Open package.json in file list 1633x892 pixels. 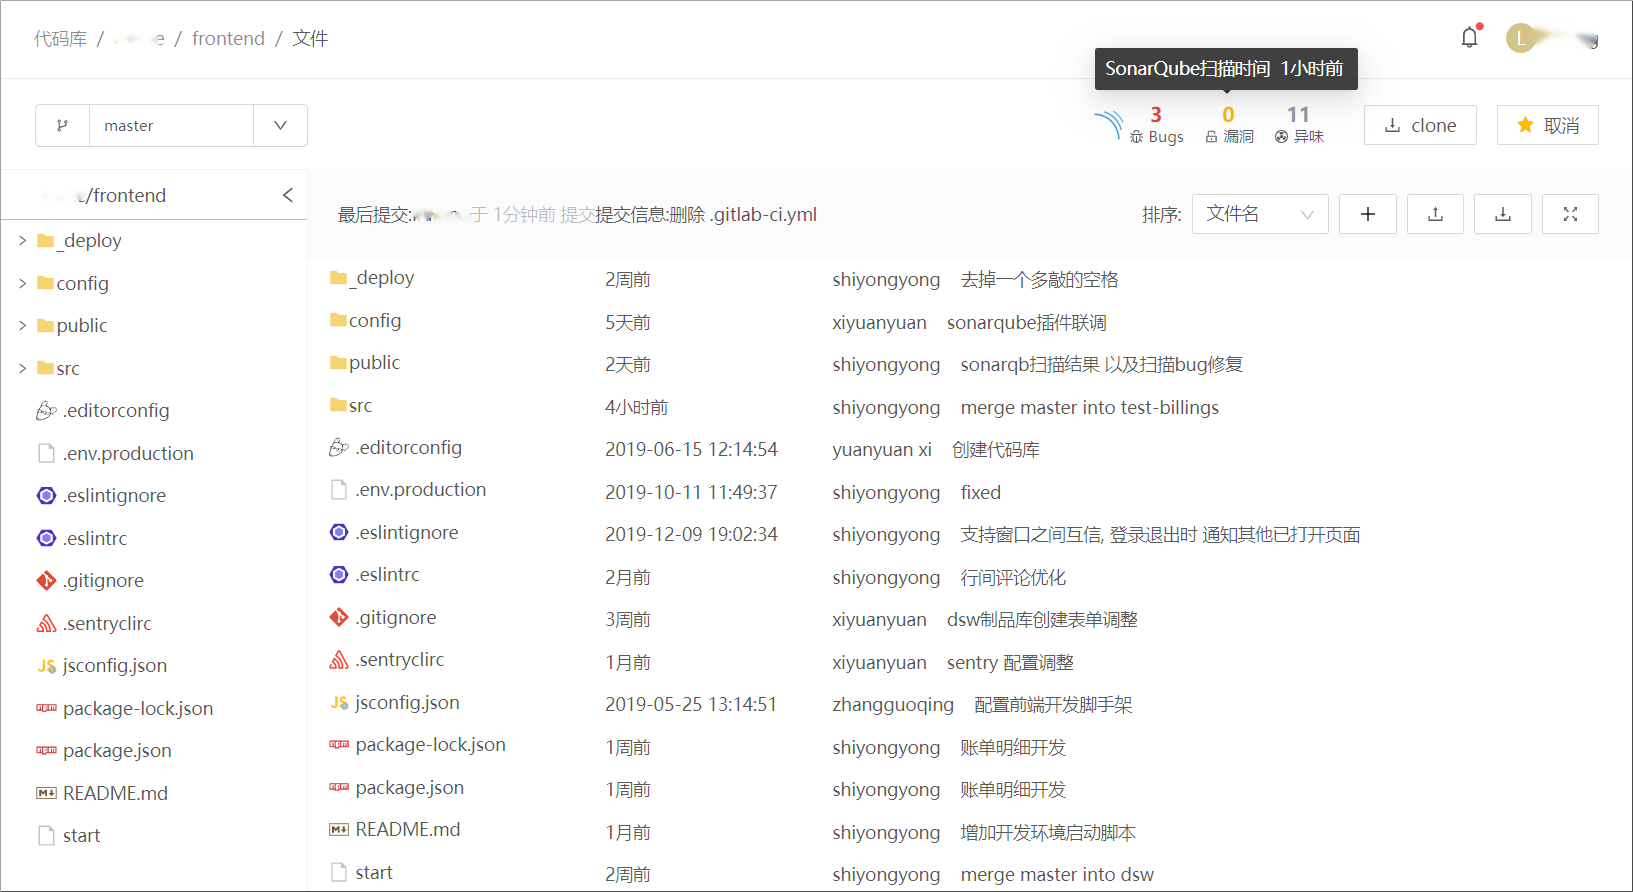(x=409, y=788)
